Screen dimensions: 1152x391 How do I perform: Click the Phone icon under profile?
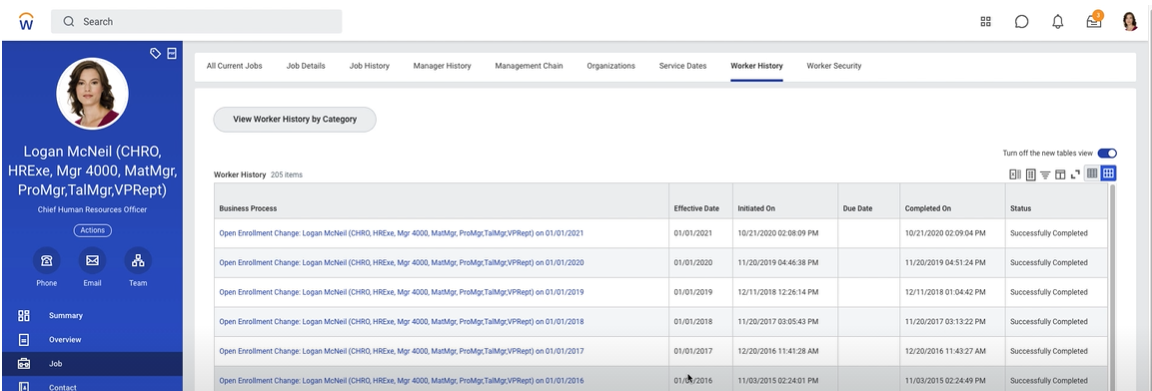(x=46, y=260)
